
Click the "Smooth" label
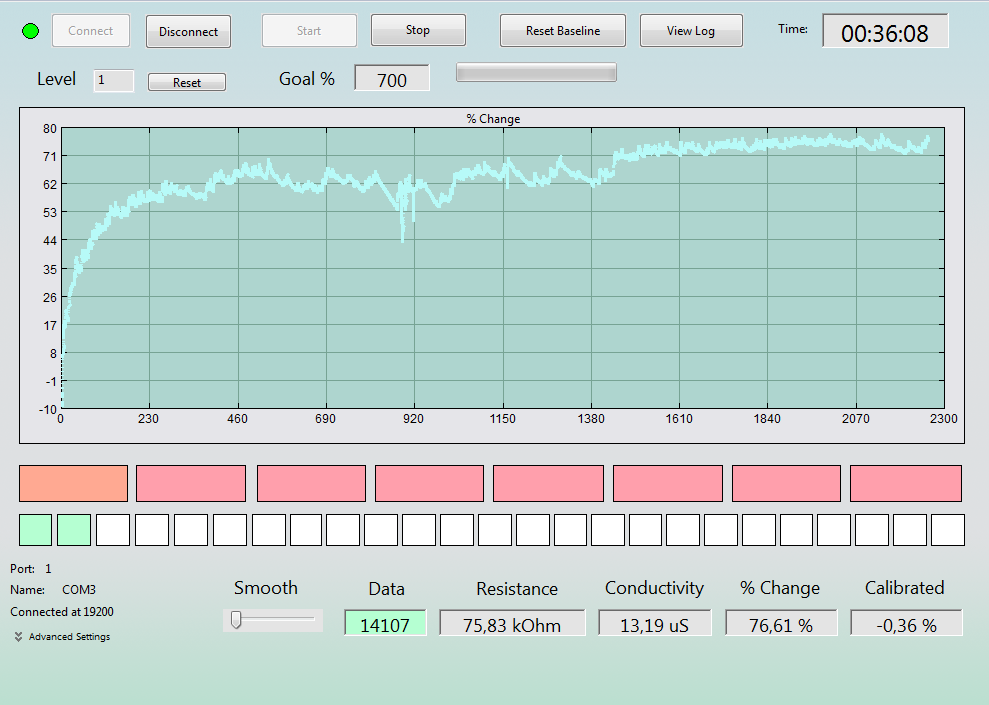tap(266, 588)
